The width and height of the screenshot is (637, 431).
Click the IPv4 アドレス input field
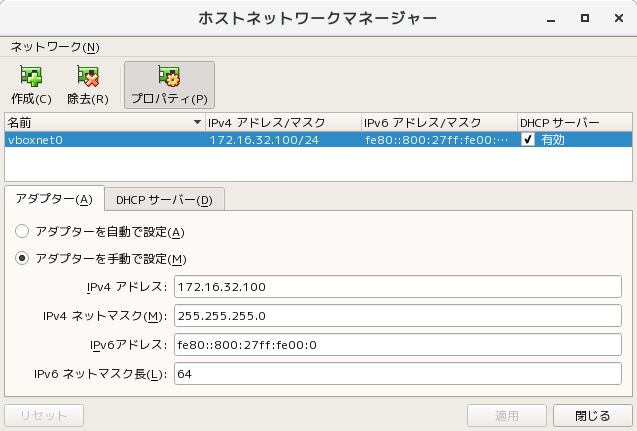click(x=398, y=287)
